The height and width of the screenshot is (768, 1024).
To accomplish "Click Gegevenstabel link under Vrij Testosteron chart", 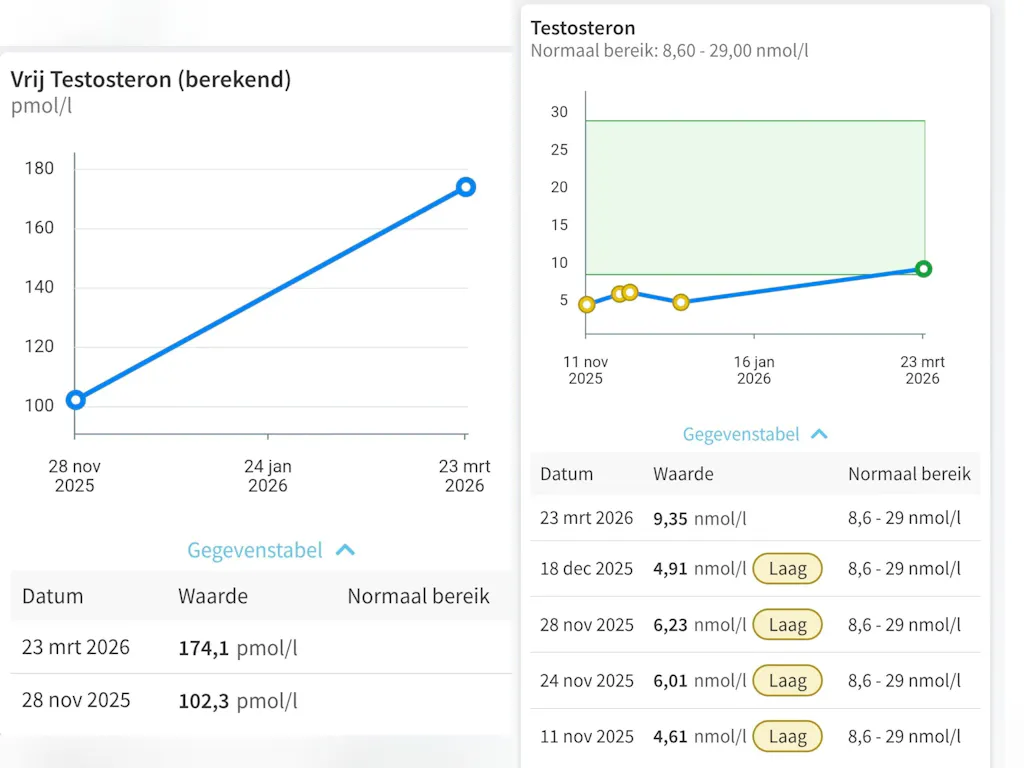I will coord(255,550).
